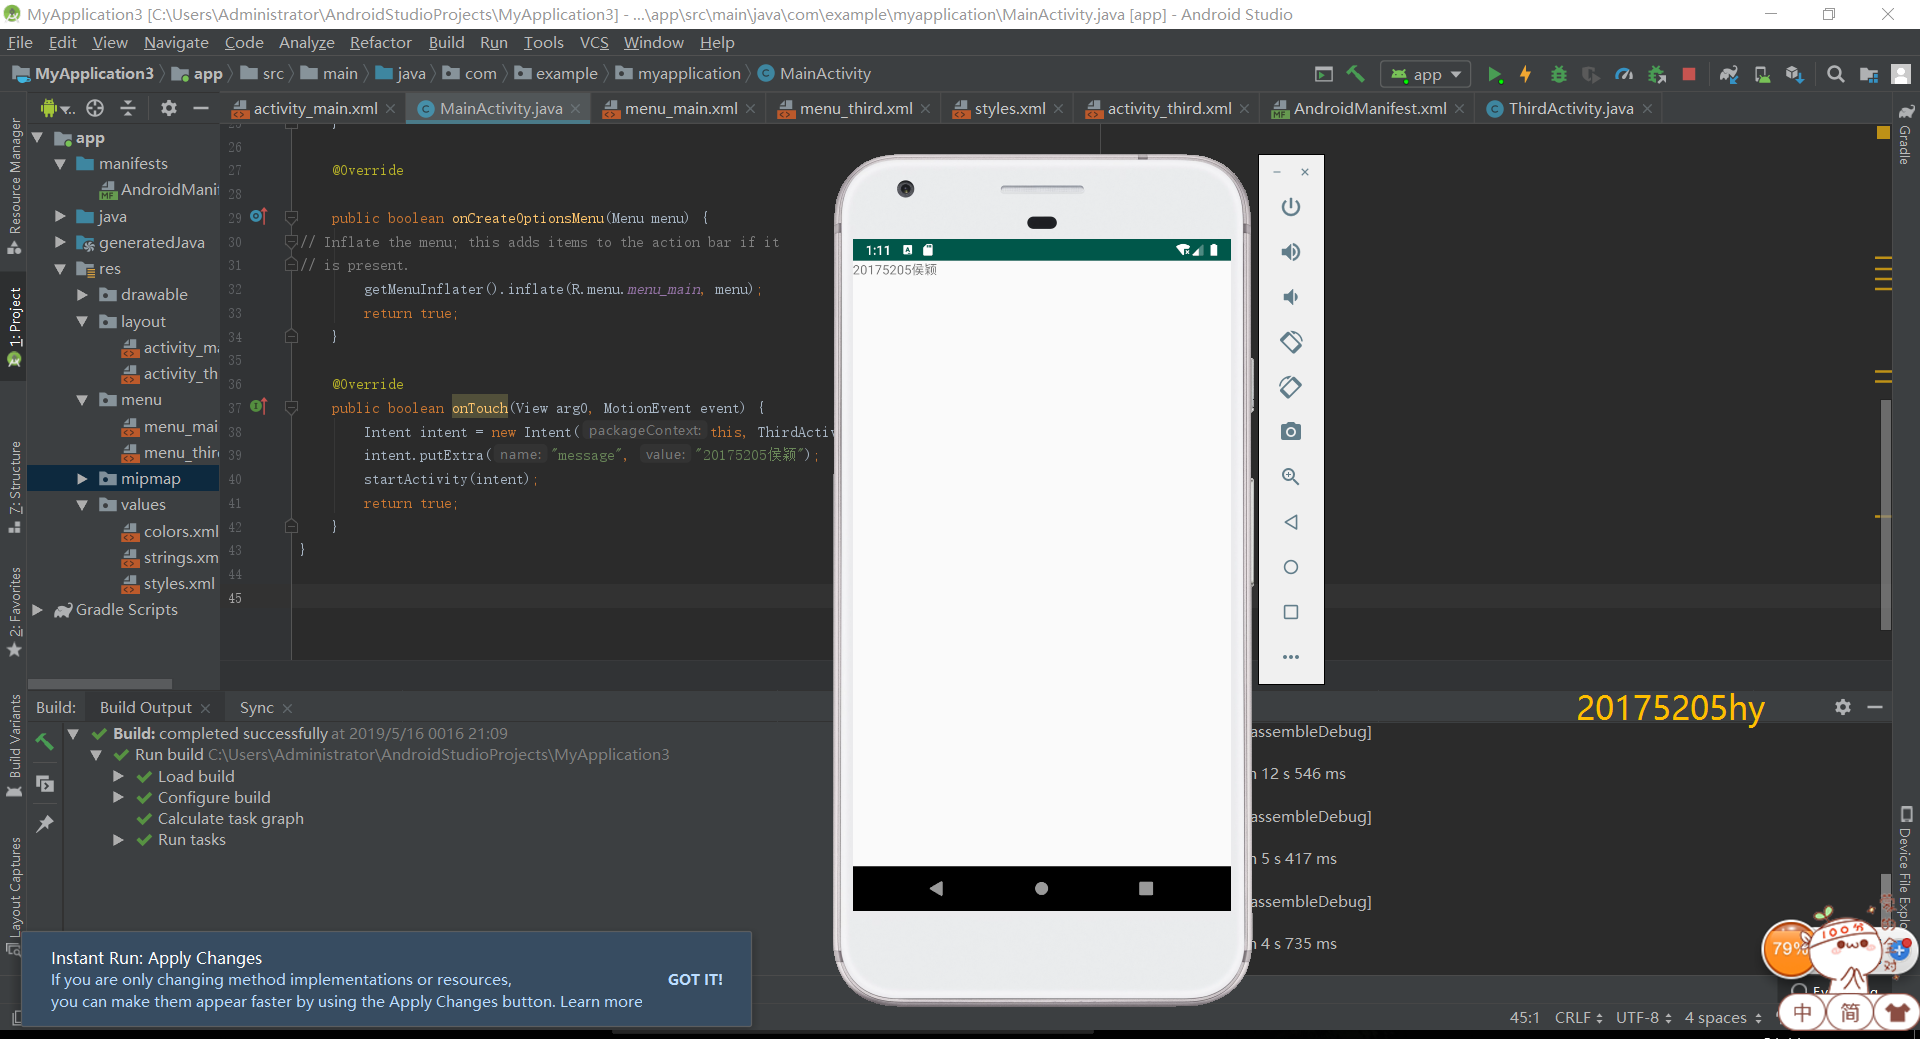The image size is (1920, 1039).
Task: Click the green Run app button
Action: tap(1494, 74)
